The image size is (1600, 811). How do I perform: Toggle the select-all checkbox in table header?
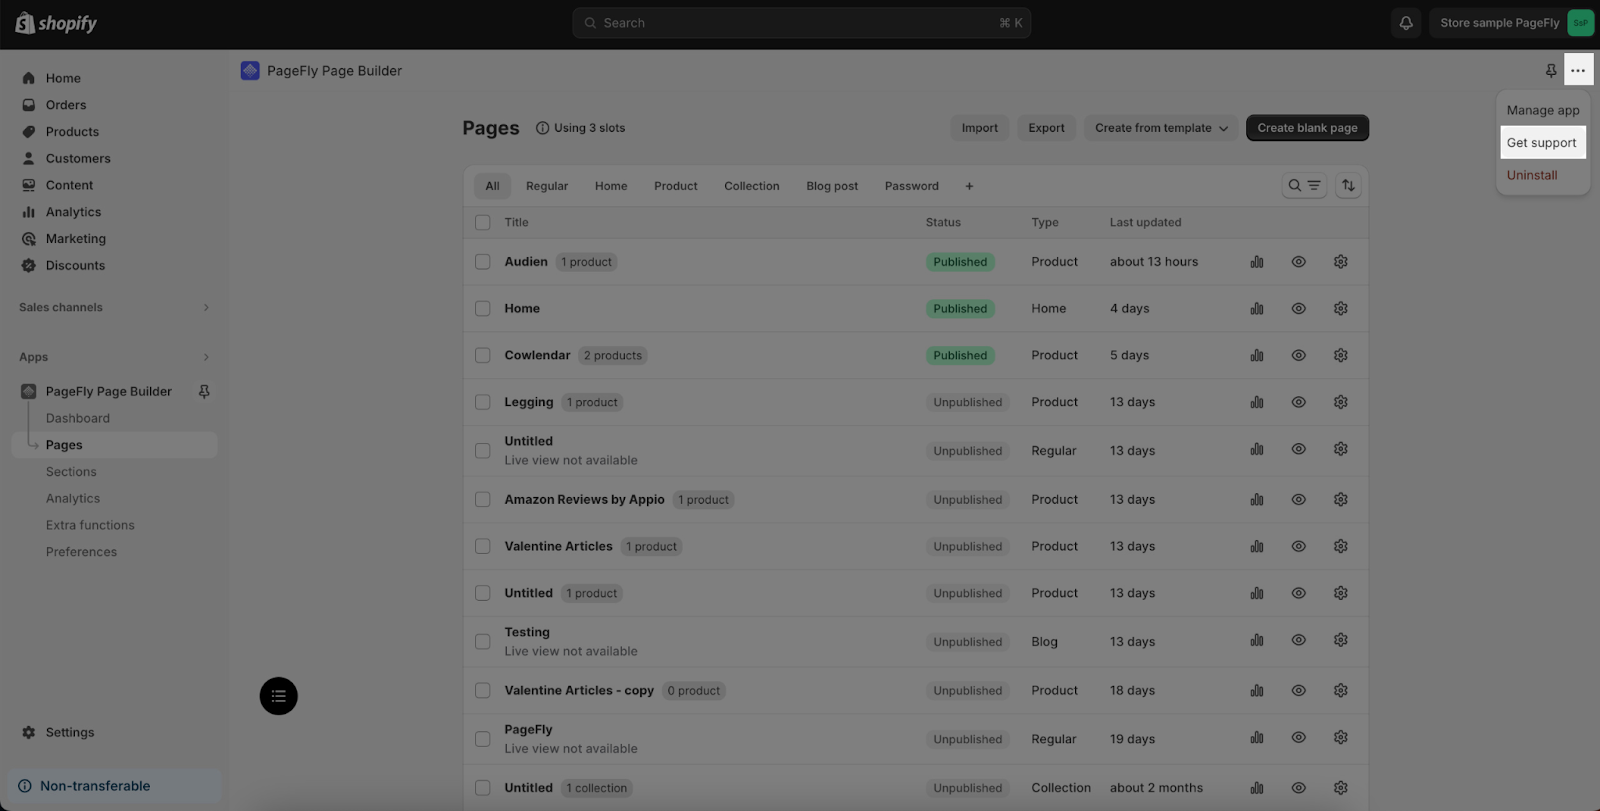[483, 222]
